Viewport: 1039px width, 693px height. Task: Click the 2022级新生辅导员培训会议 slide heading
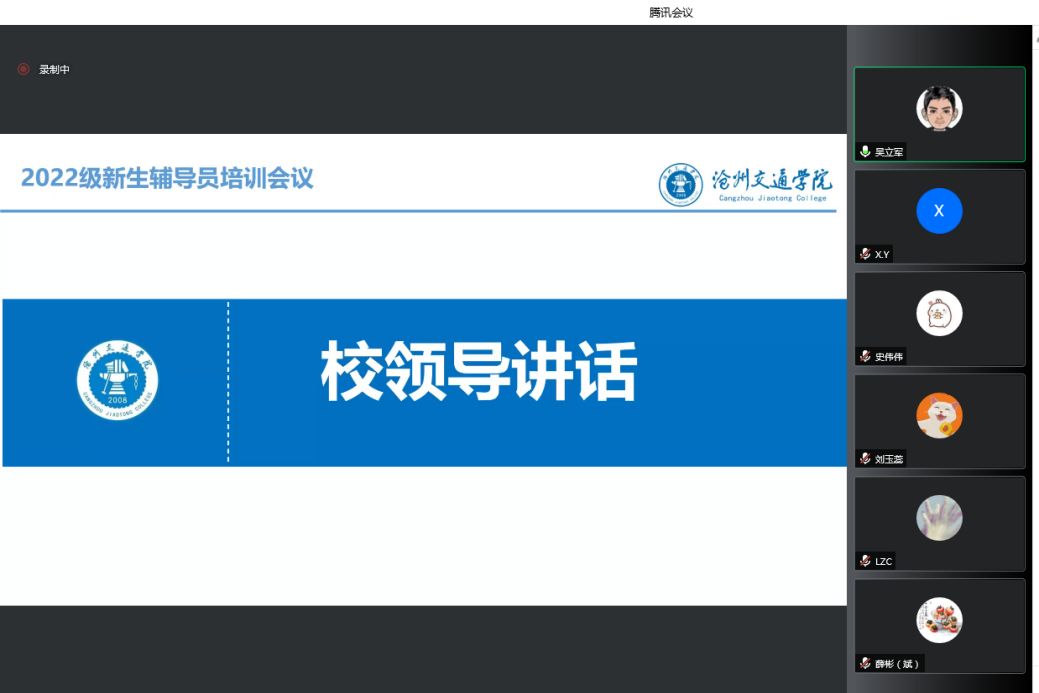tap(167, 178)
